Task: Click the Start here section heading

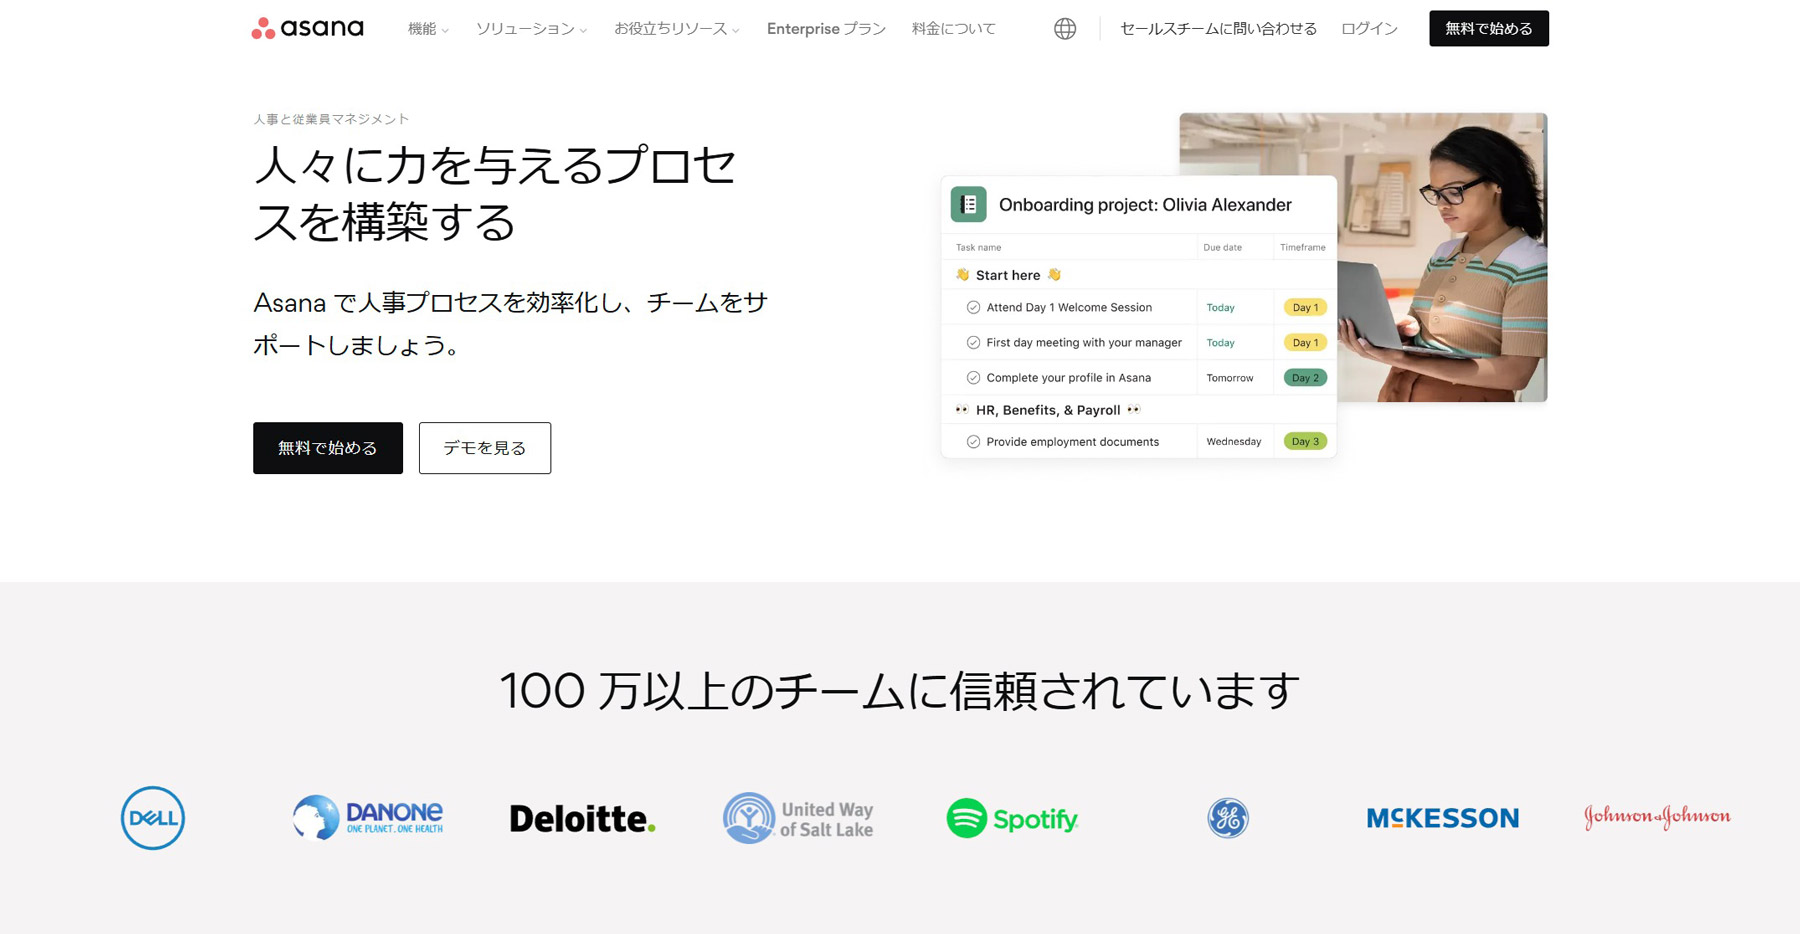Action: coord(1008,275)
